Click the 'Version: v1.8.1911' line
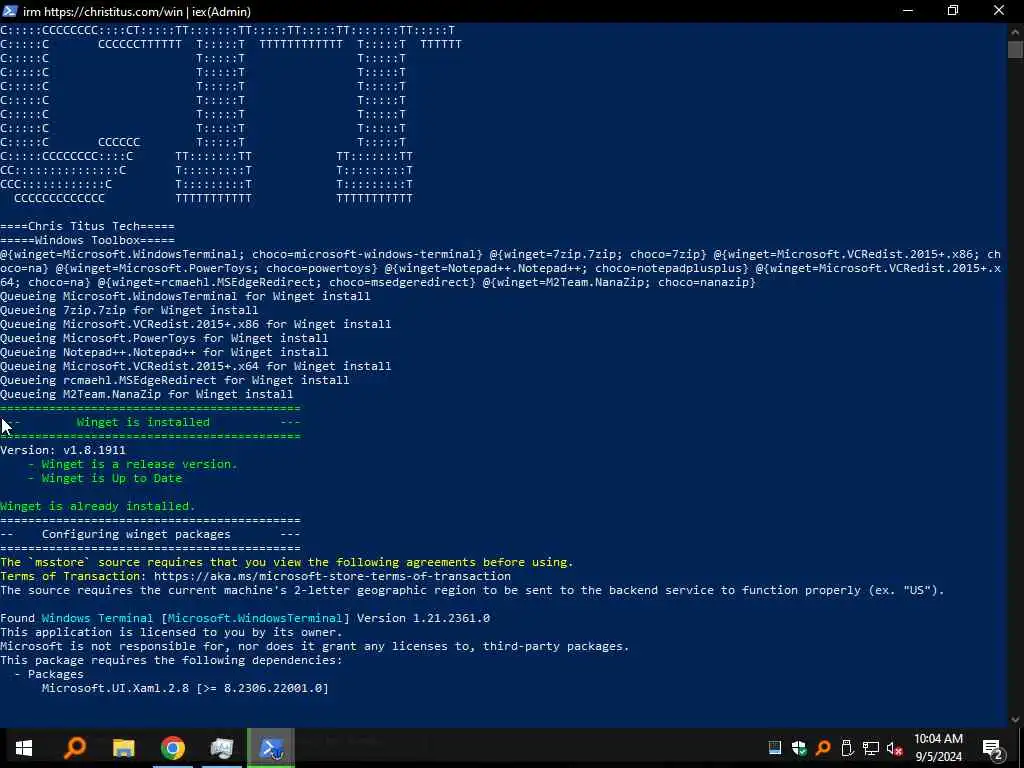The width and height of the screenshot is (1024, 768). click(x=63, y=450)
